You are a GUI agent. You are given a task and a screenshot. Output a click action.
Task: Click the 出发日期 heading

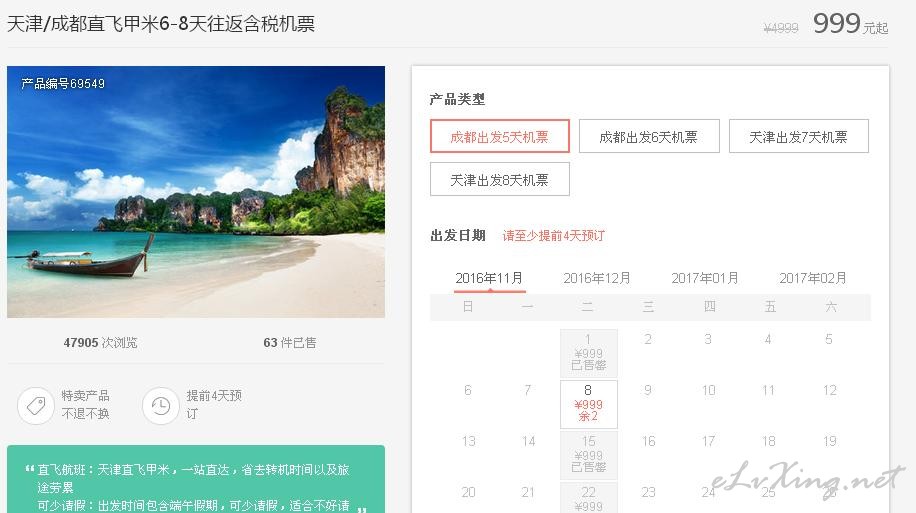(458, 235)
